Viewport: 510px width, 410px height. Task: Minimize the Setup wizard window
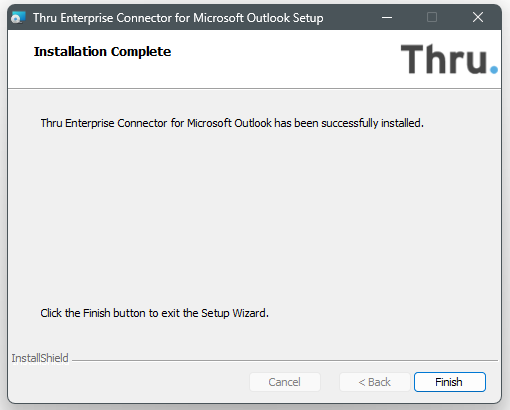point(387,17)
